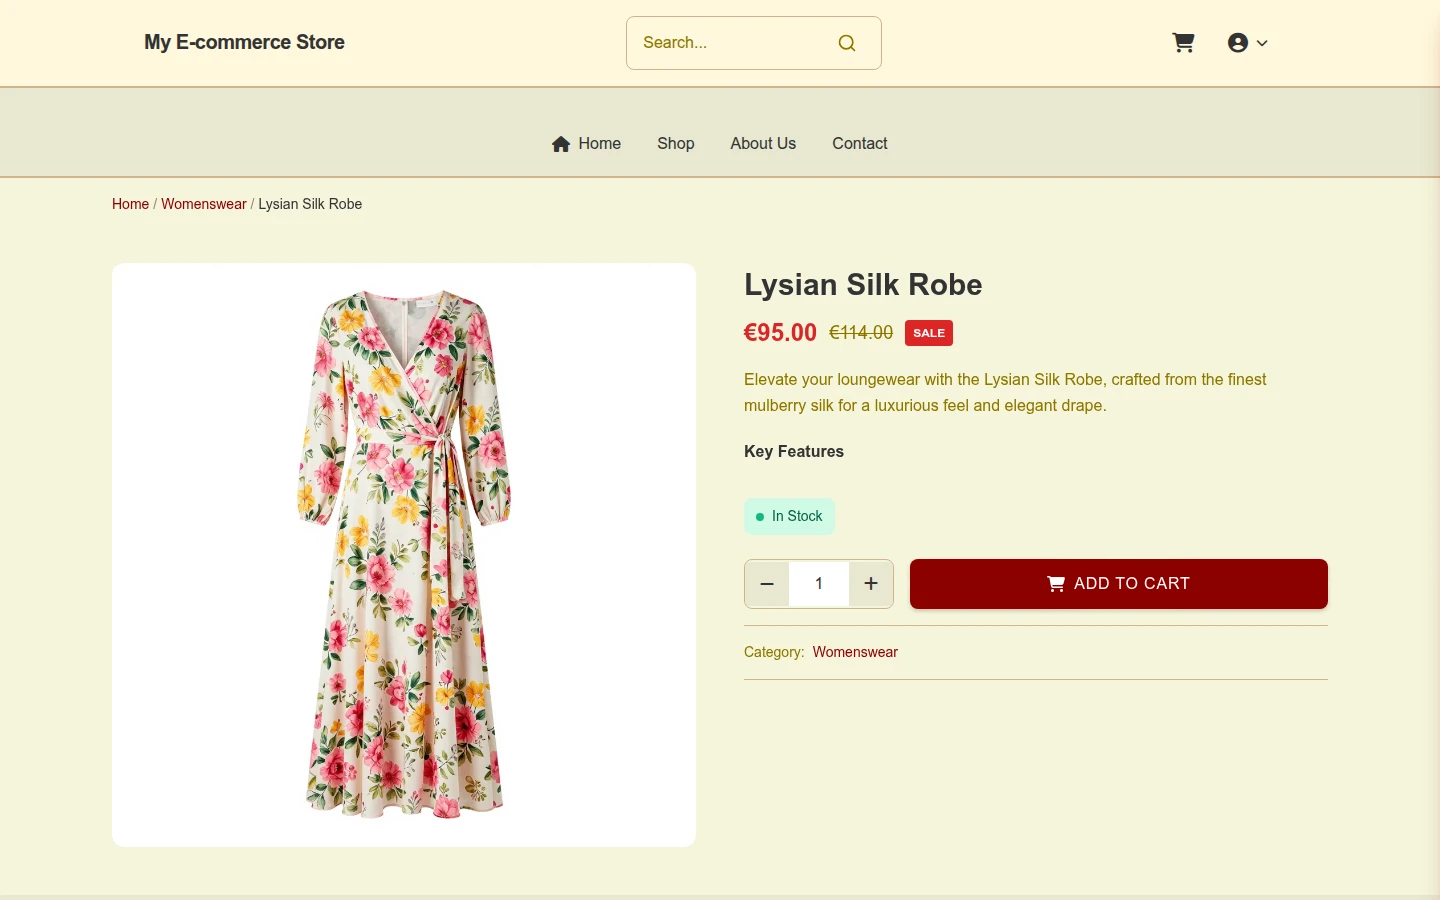Open the Contact page

coord(860,144)
